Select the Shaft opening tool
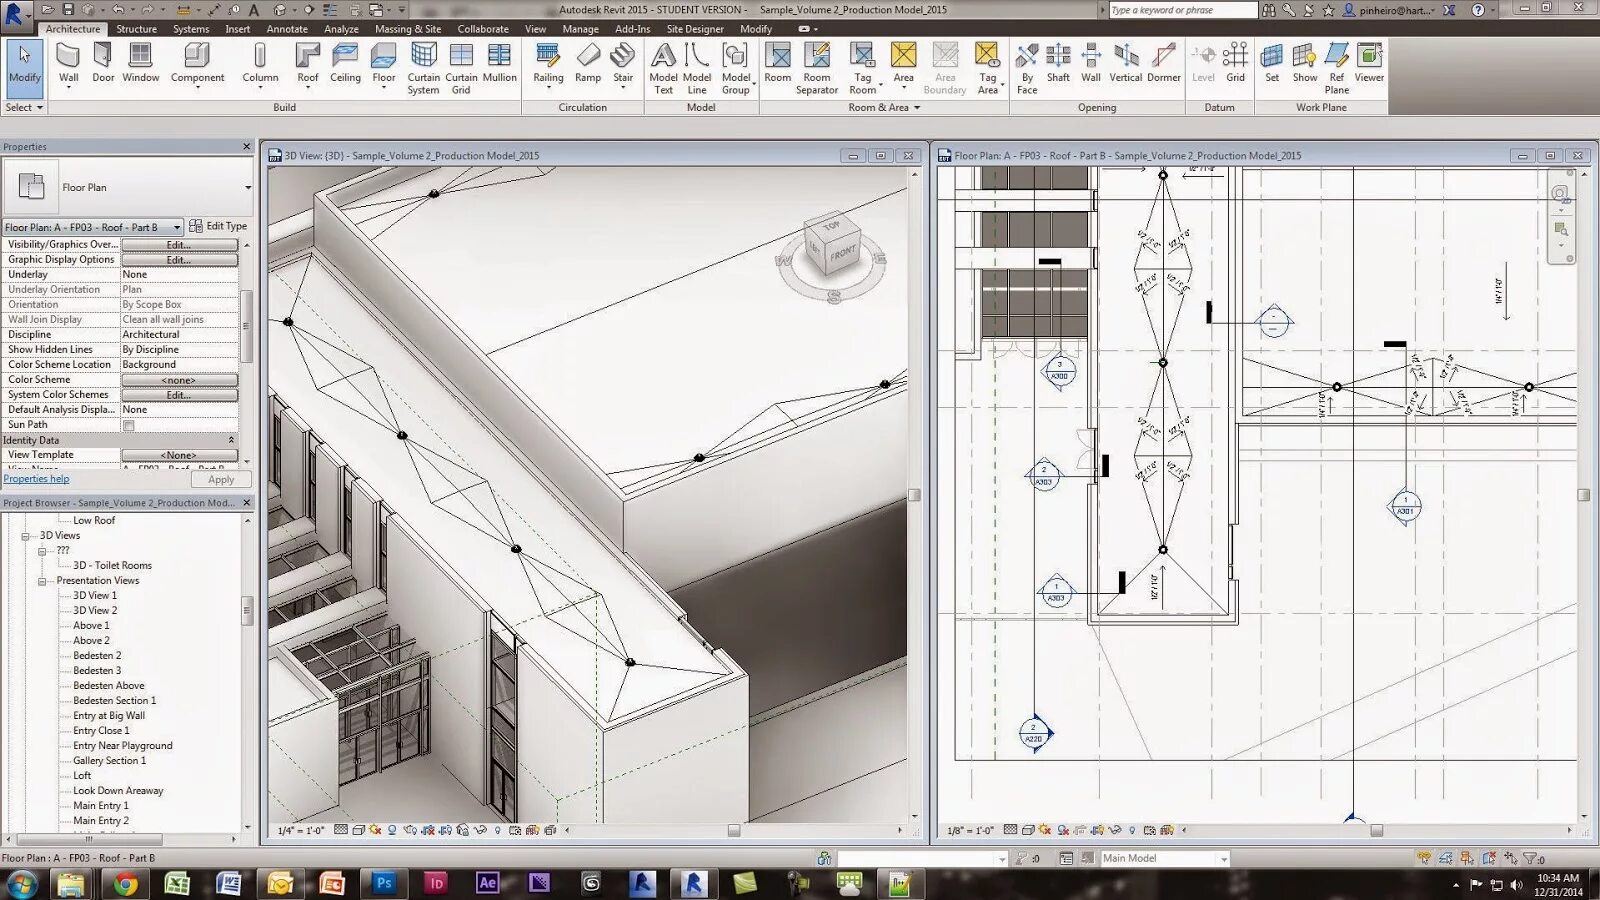The image size is (1600, 900). click(1058, 63)
